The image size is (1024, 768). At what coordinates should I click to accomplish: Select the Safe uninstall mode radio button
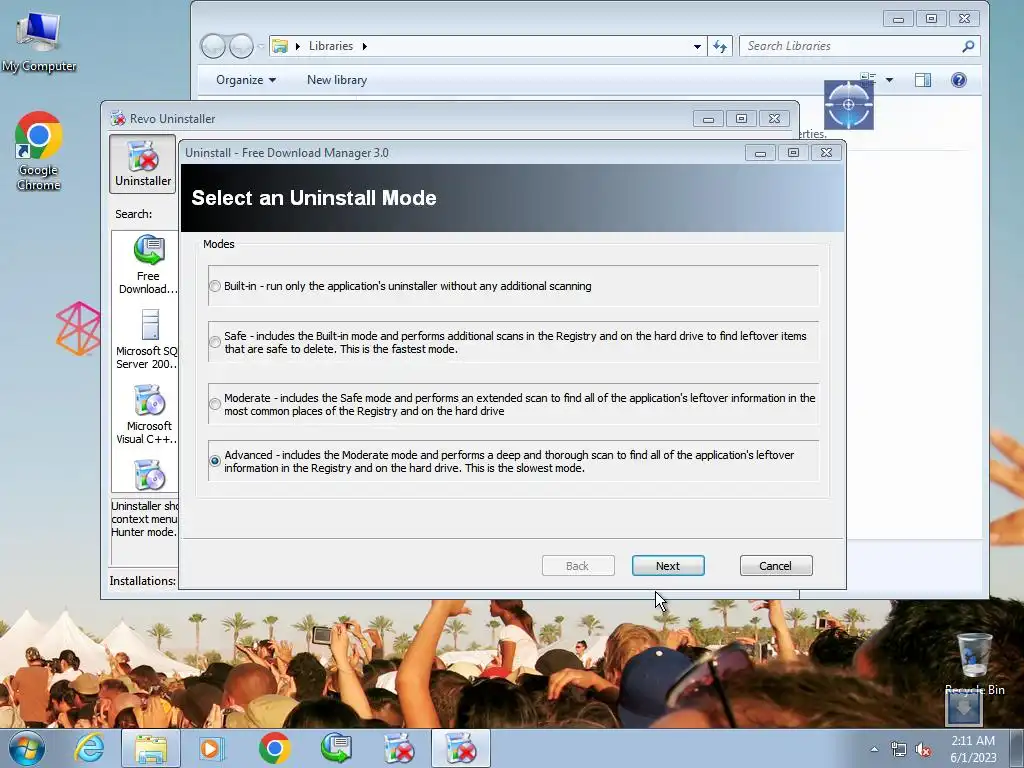click(215, 342)
